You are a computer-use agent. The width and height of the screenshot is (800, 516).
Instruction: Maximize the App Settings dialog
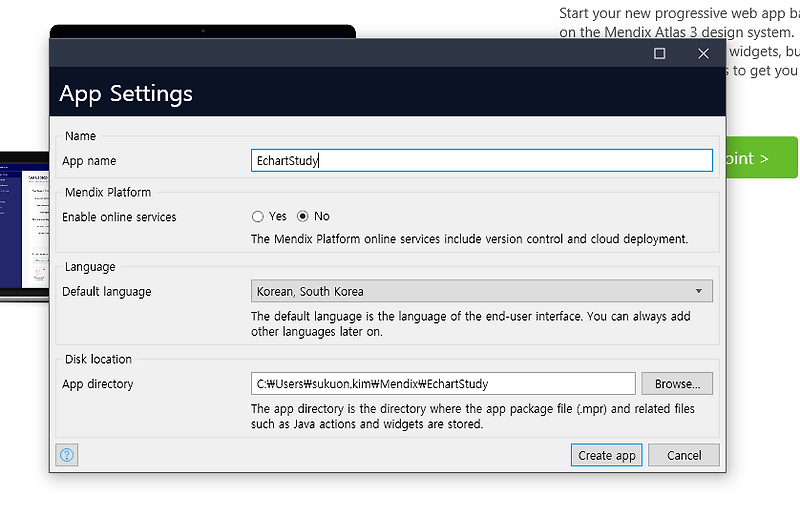659,53
